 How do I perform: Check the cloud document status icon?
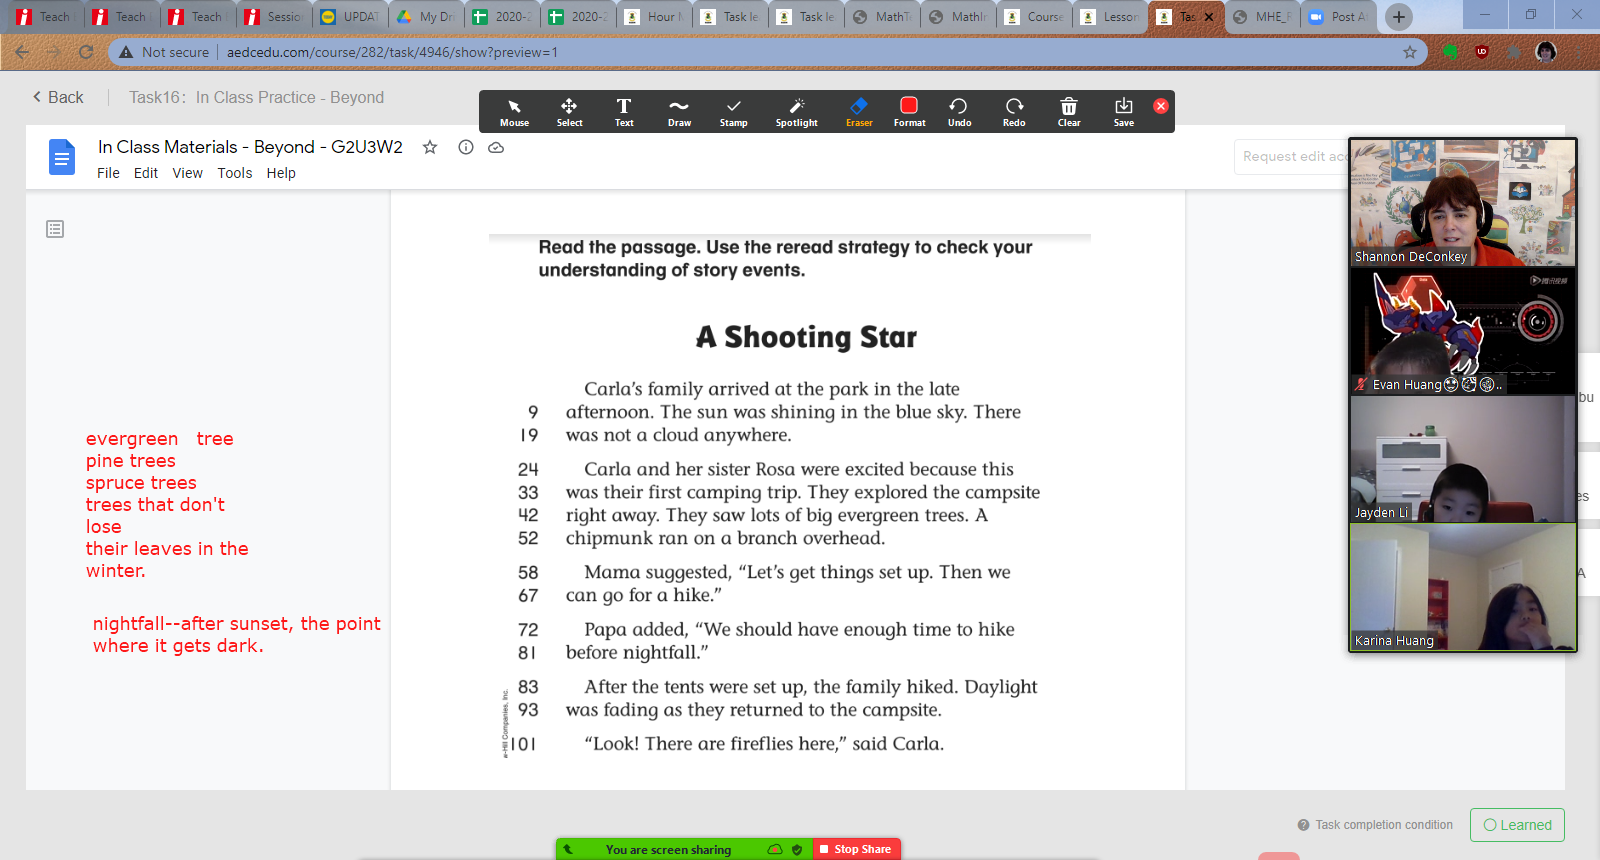(496, 147)
